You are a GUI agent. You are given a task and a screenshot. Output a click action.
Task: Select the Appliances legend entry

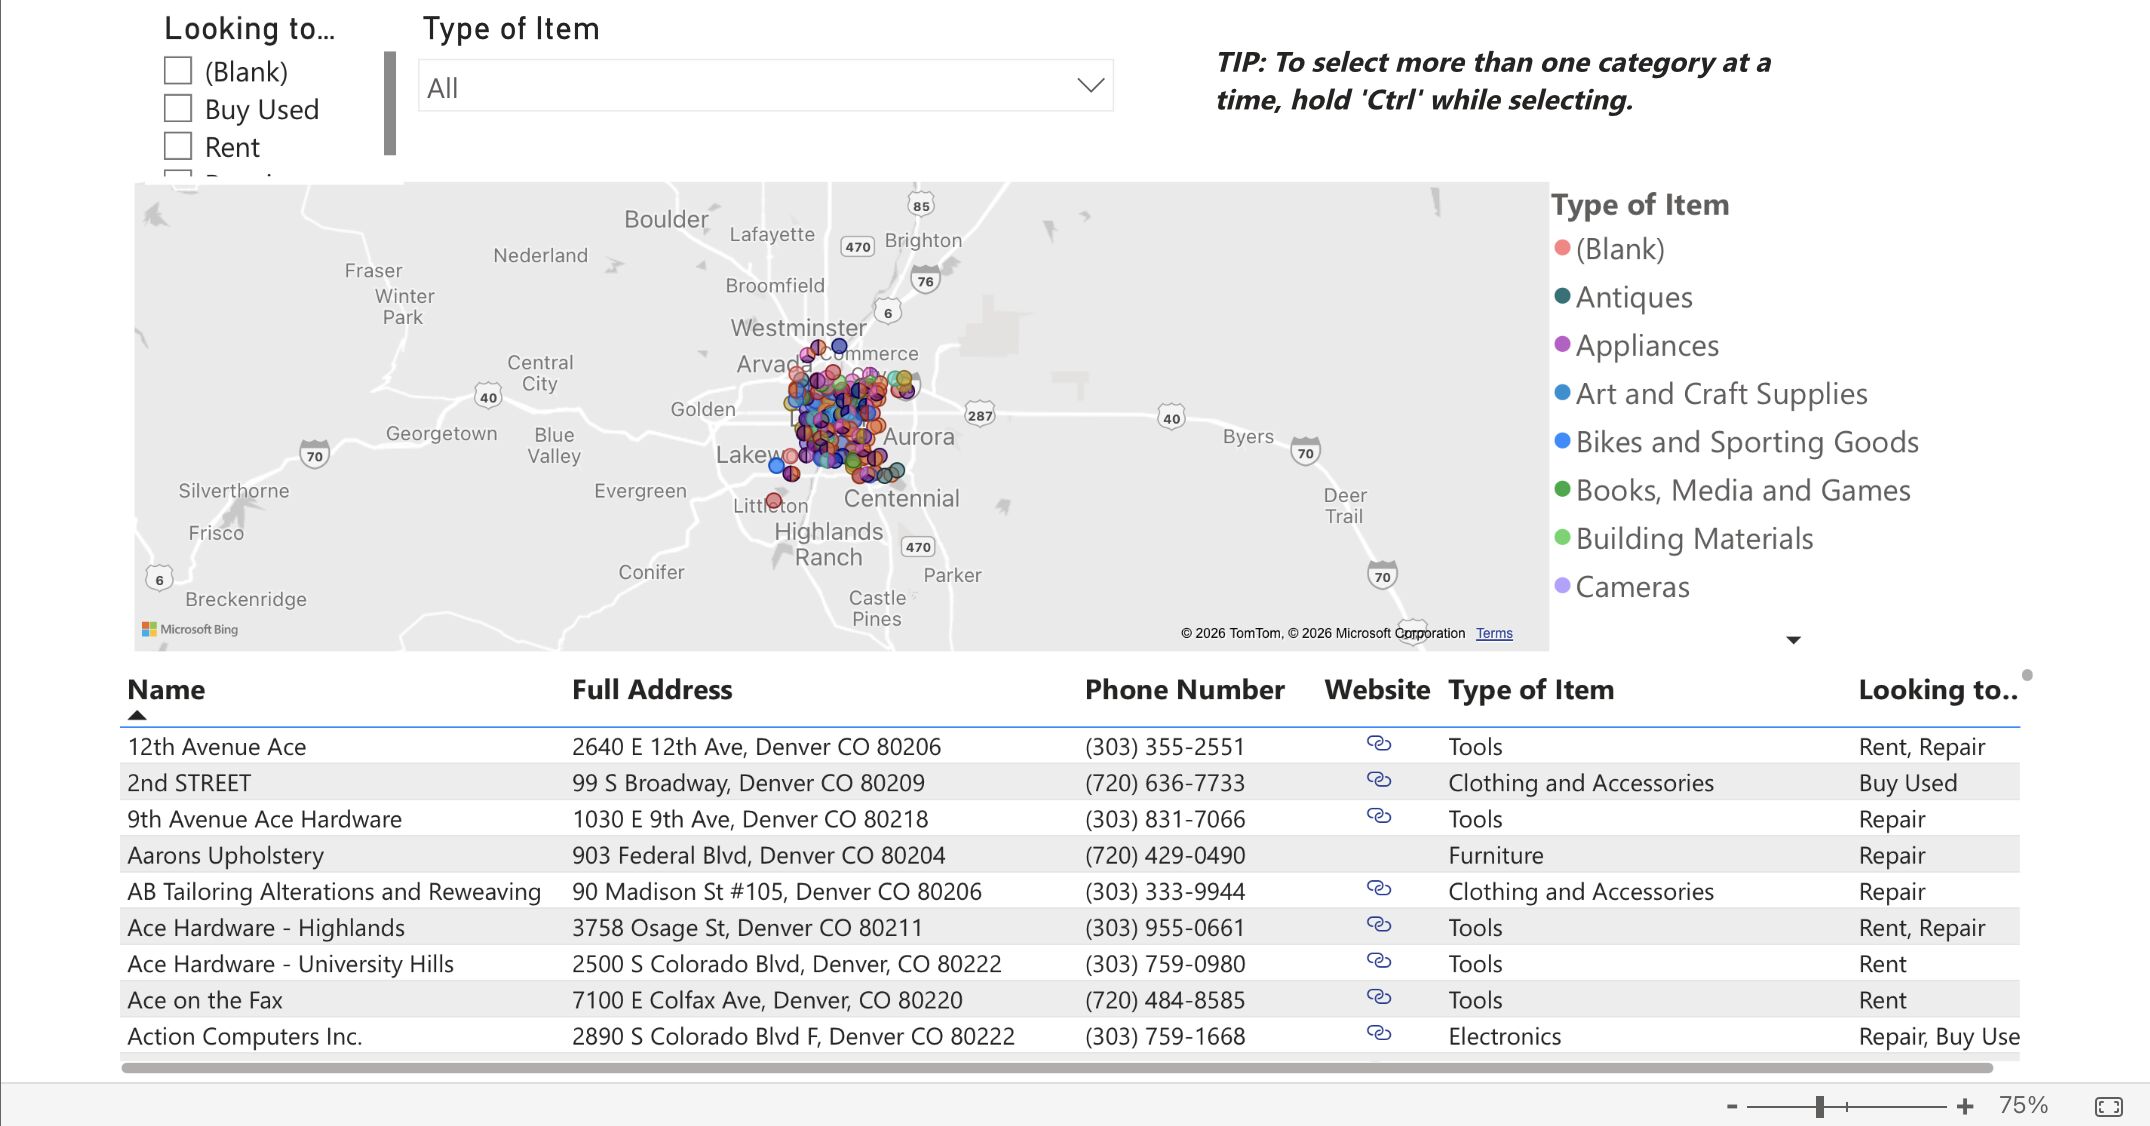pos(1637,345)
